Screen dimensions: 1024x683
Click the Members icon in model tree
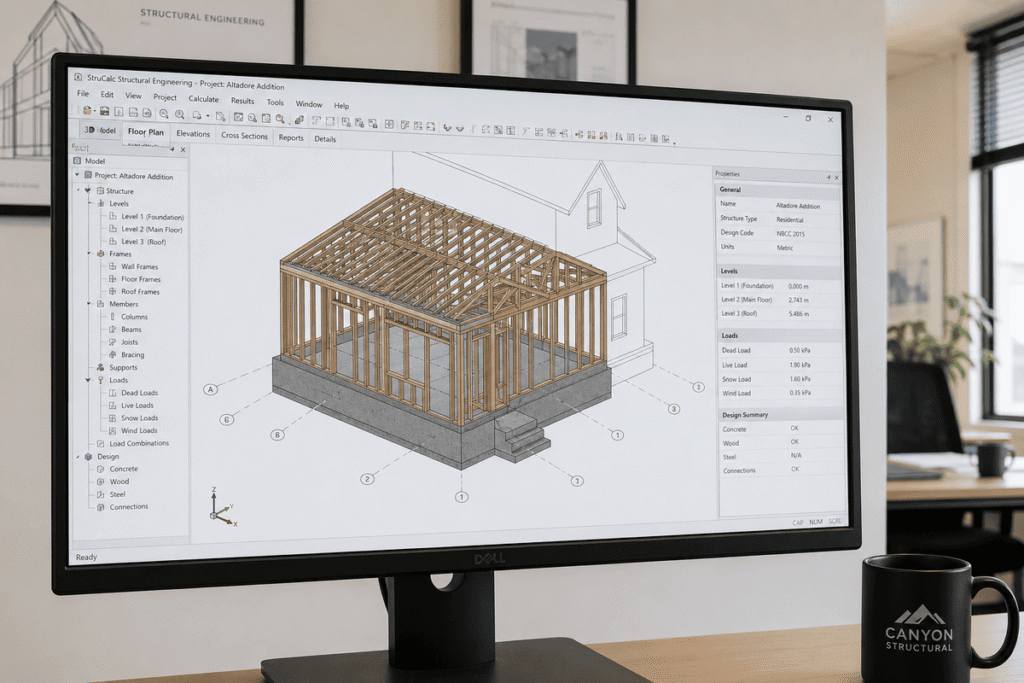(x=101, y=304)
